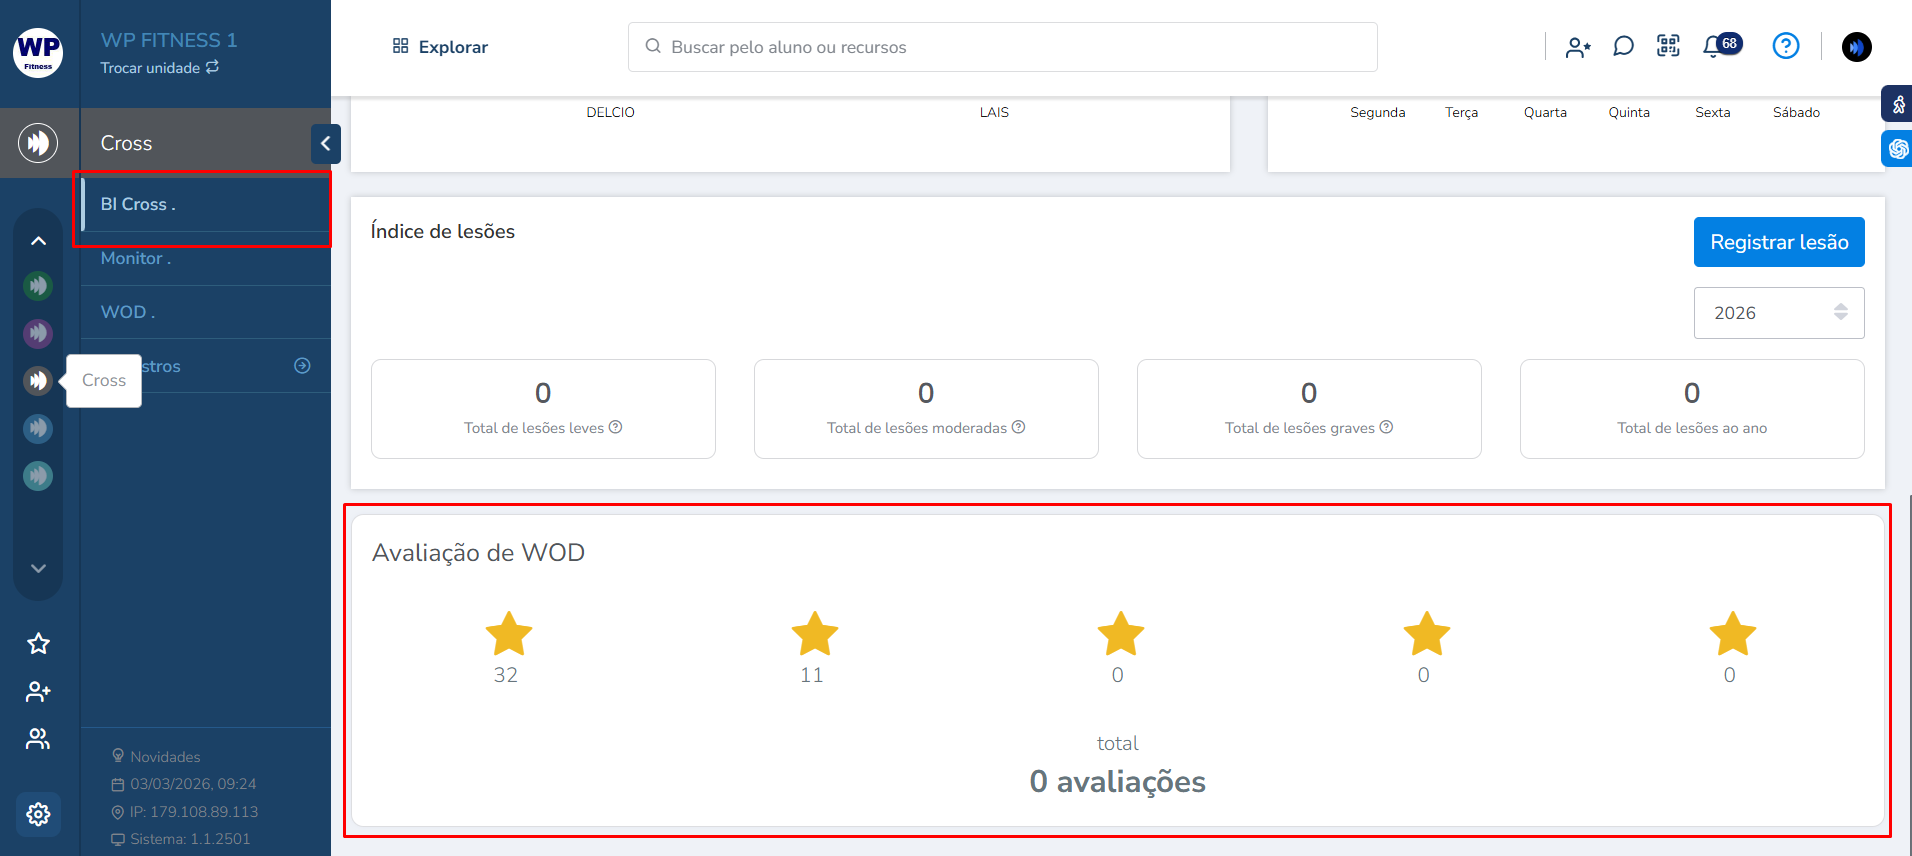Click the favorites star in left sidebar
The width and height of the screenshot is (1912, 856).
tap(38, 643)
